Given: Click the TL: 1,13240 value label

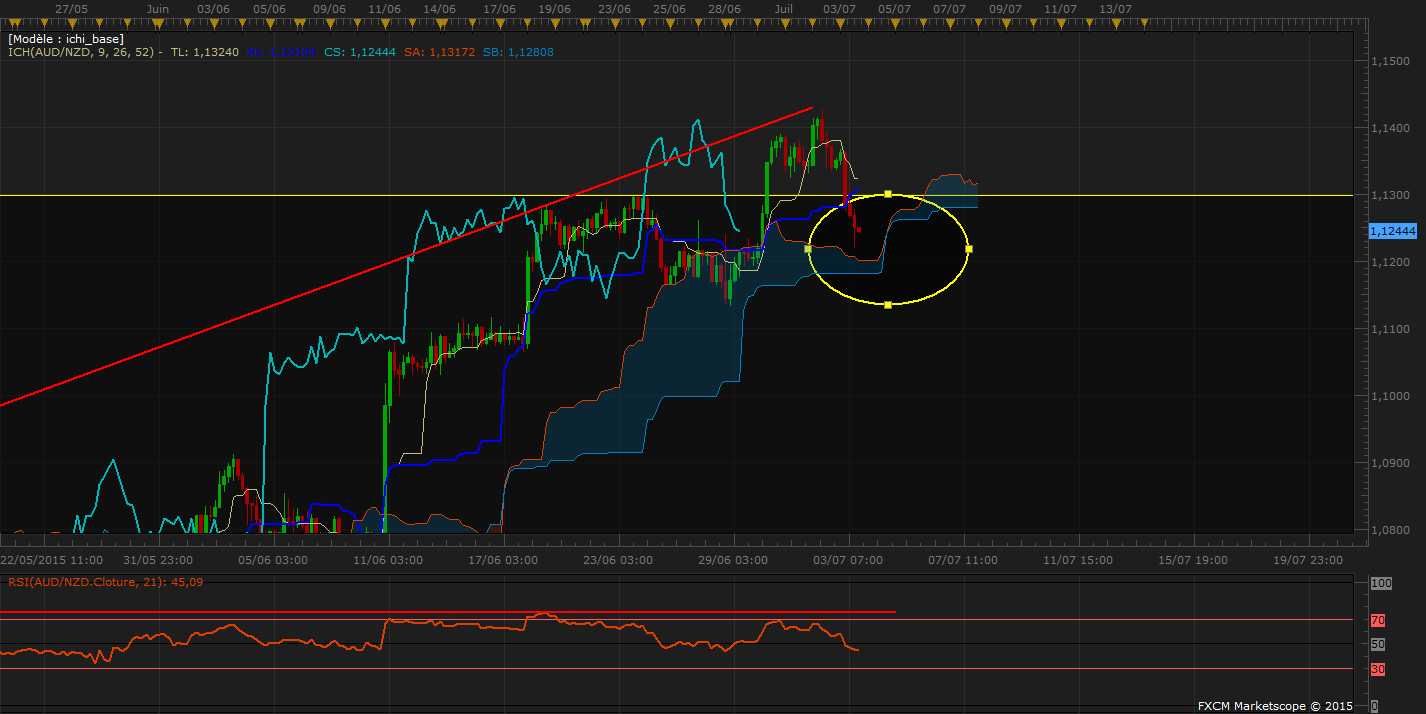Looking at the screenshot, I should (x=206, y=51).
